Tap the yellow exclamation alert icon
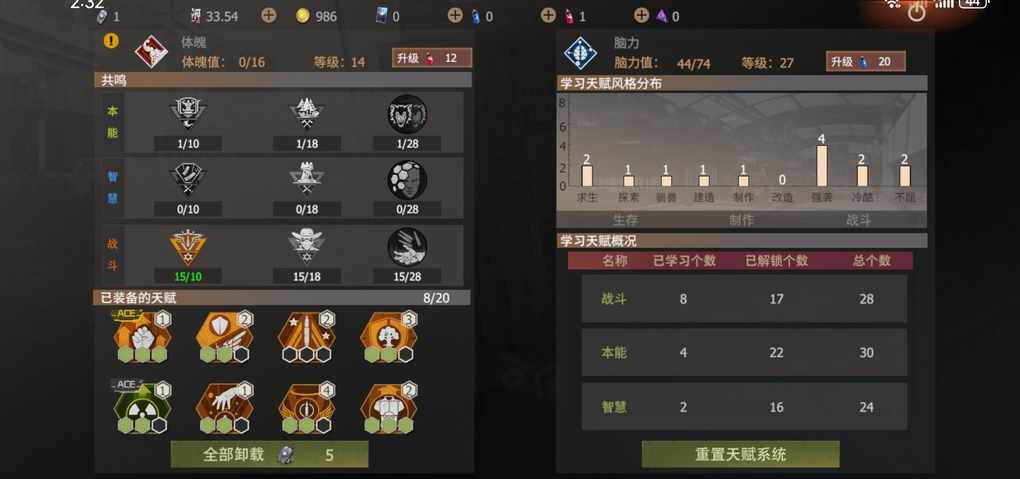 [111, 40]
